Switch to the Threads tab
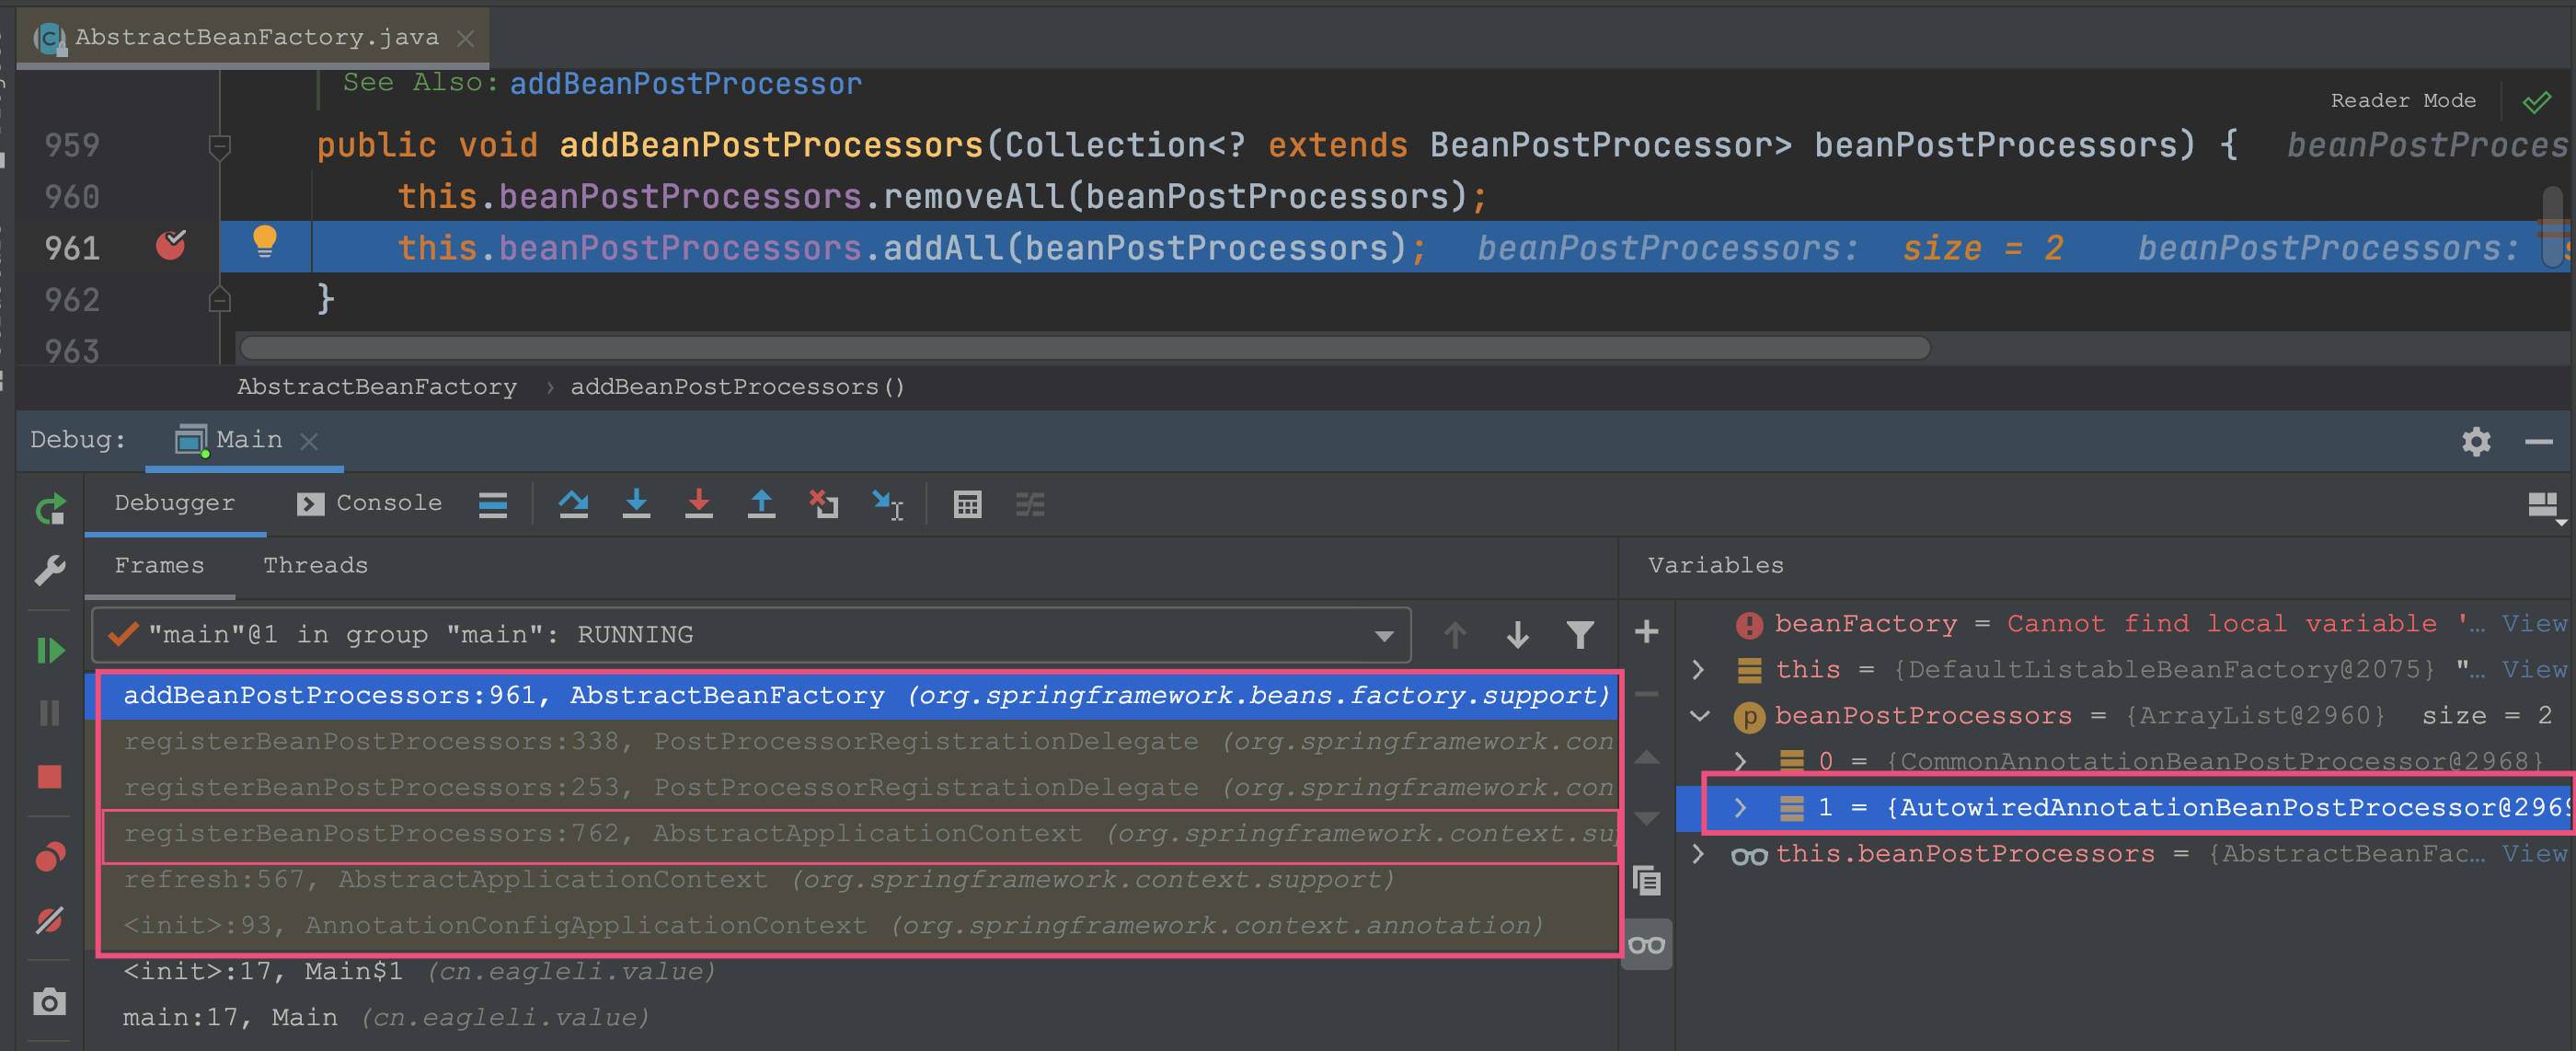The image size is (2576, 1051). point(315,565)
